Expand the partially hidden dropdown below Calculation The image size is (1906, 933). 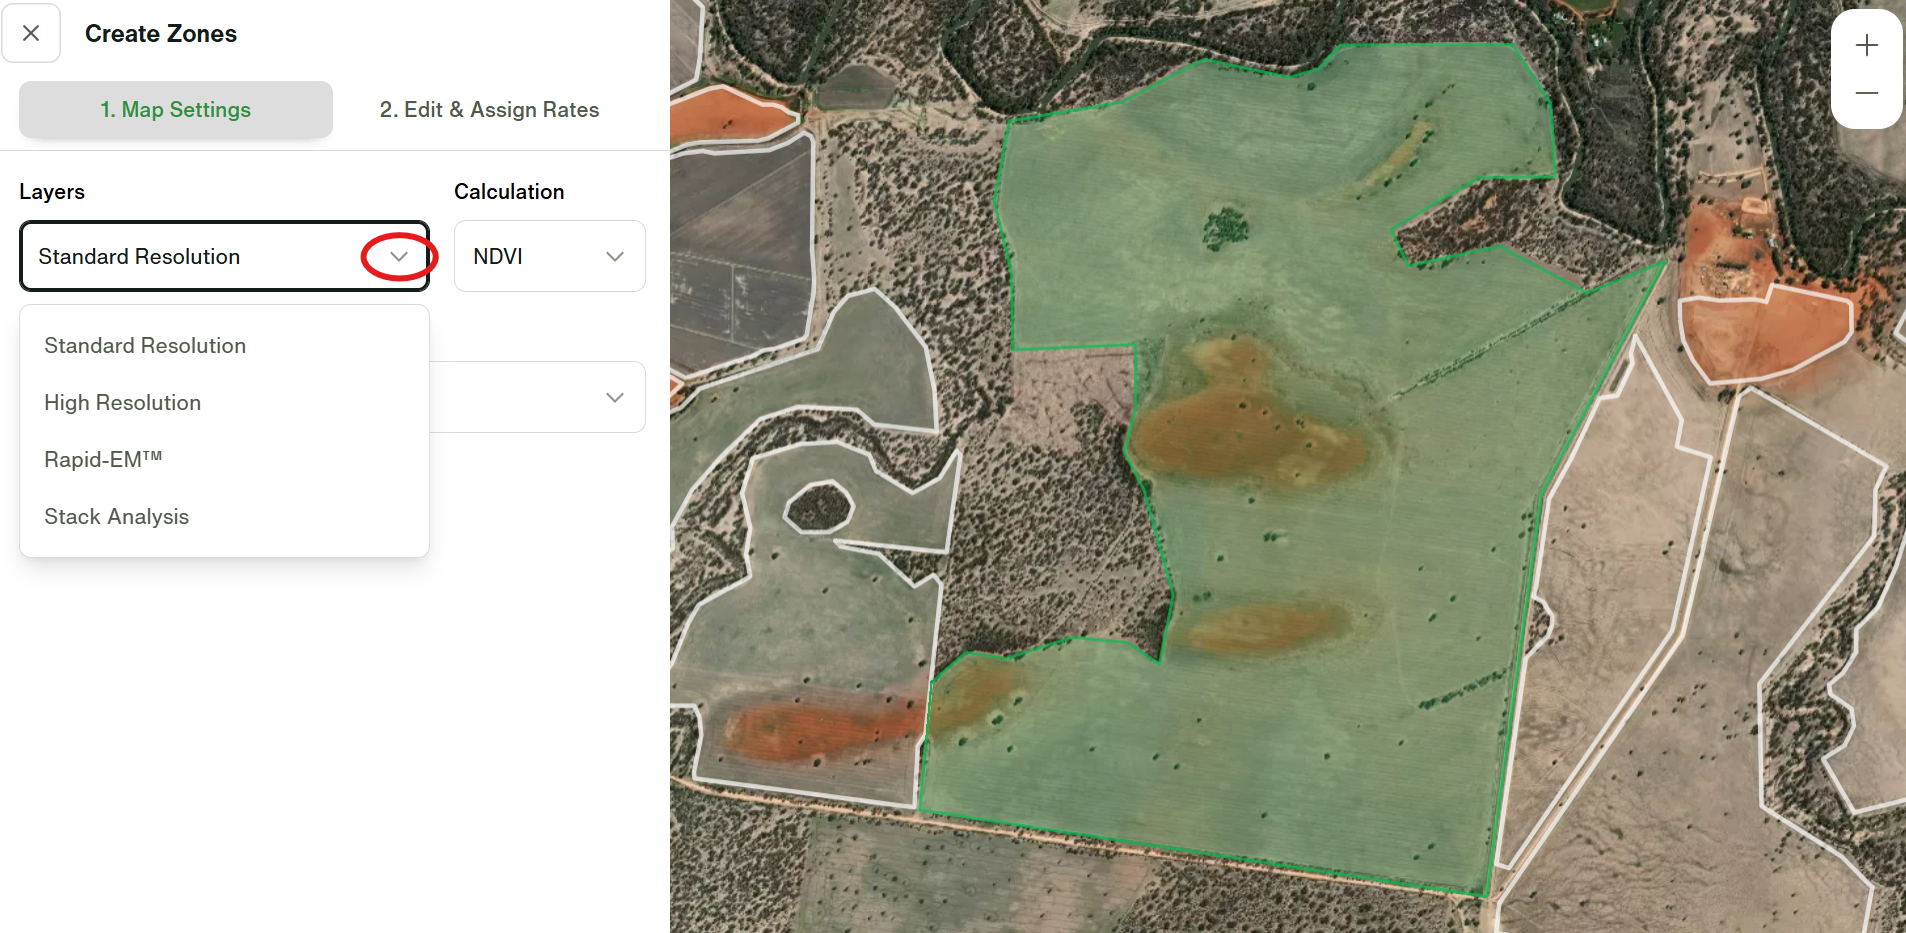pos(614,398)
